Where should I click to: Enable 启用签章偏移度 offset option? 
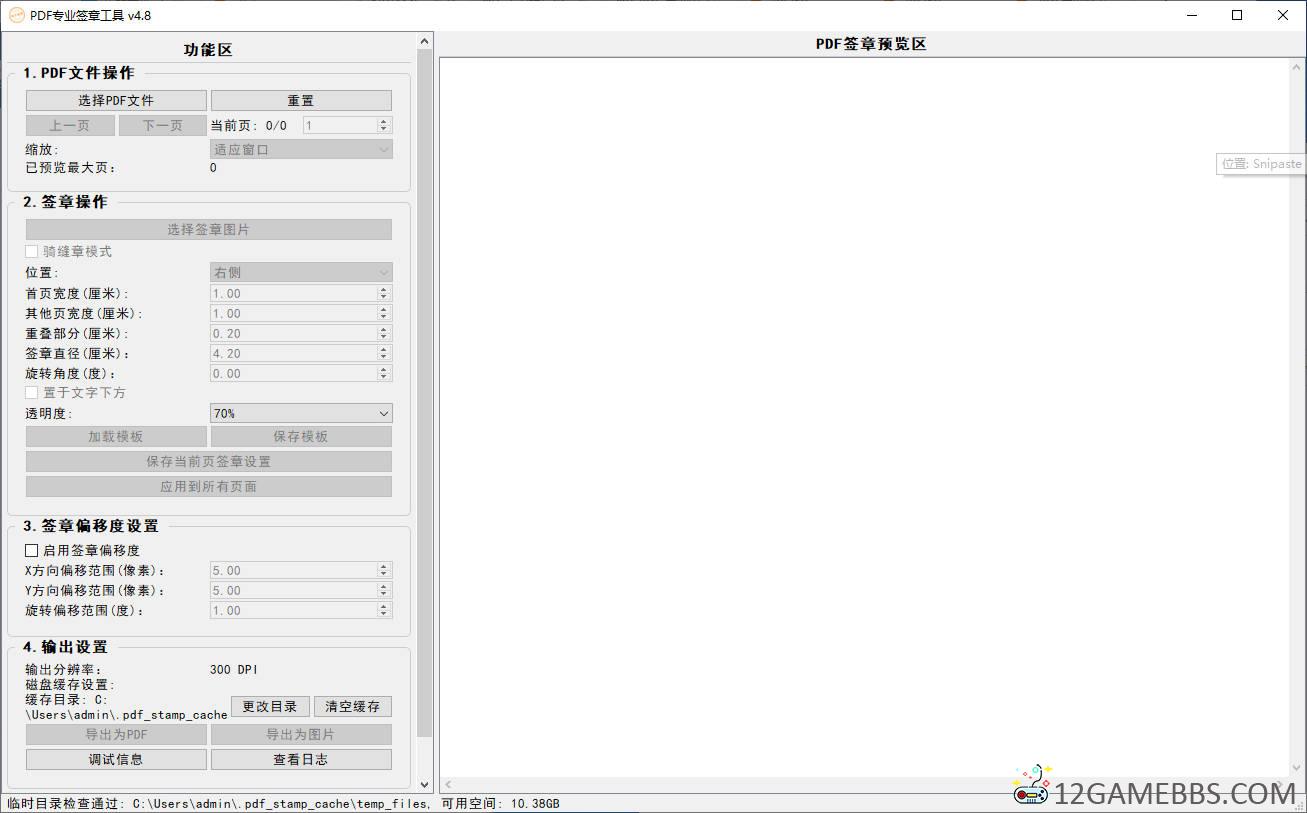coord(31,550)
